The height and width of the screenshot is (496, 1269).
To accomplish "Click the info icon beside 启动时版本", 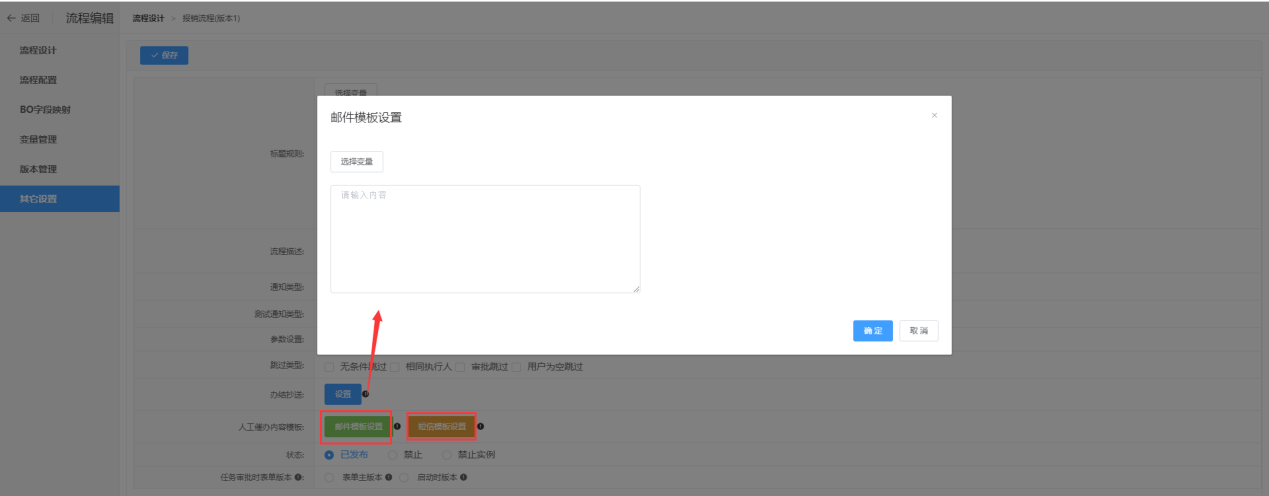I will click(x=464, y=477).
